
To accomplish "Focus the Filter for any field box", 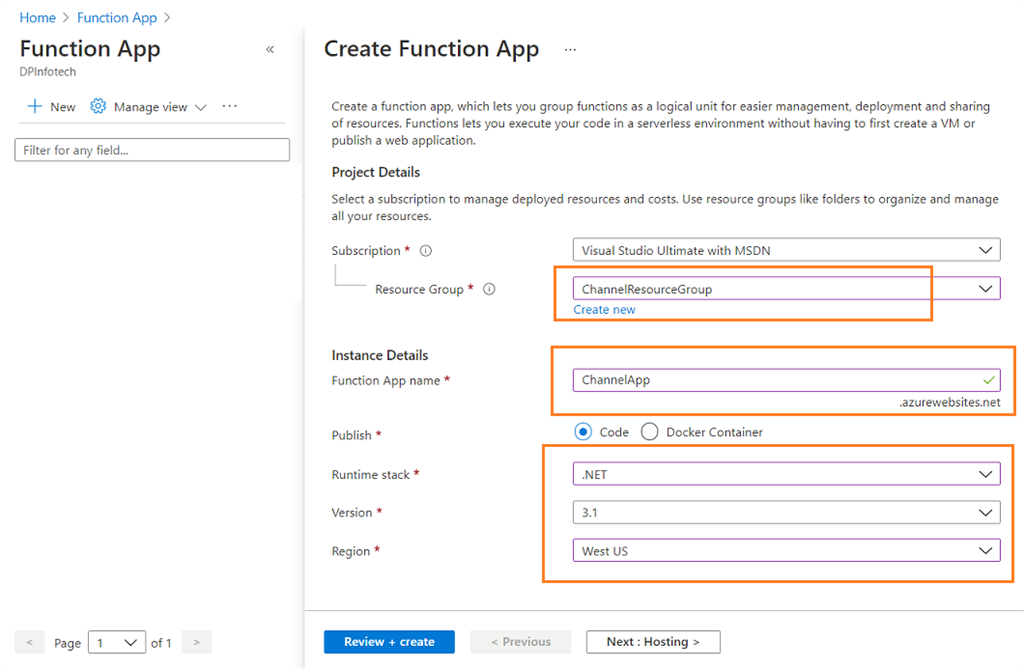I will pos(152,150).
